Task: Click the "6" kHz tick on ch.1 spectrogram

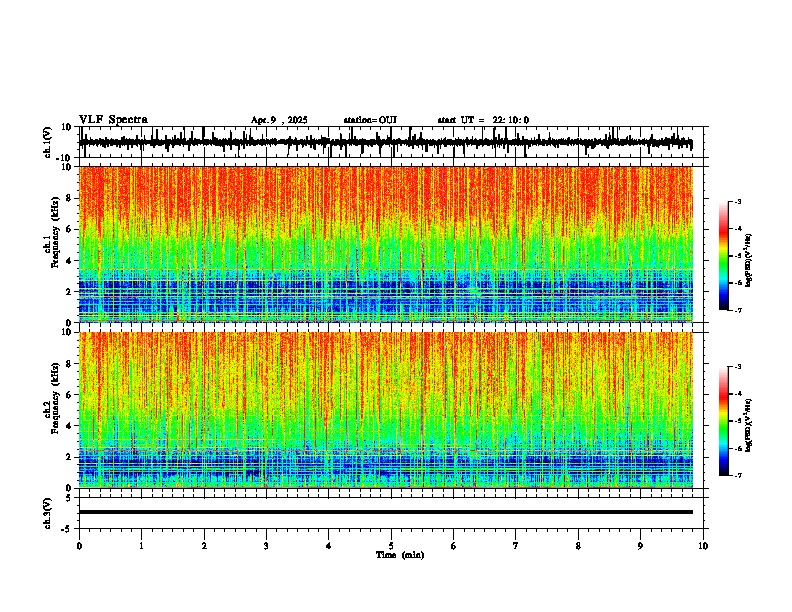Action: point(69,230)
